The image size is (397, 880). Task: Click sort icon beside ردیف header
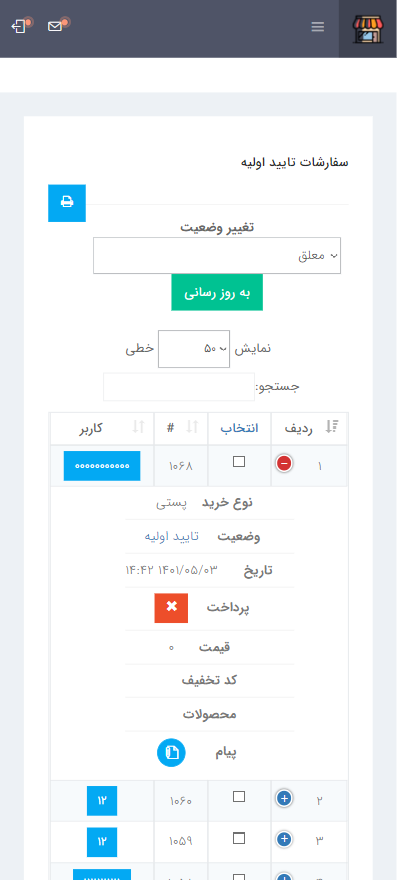click(x=331, y=427)
